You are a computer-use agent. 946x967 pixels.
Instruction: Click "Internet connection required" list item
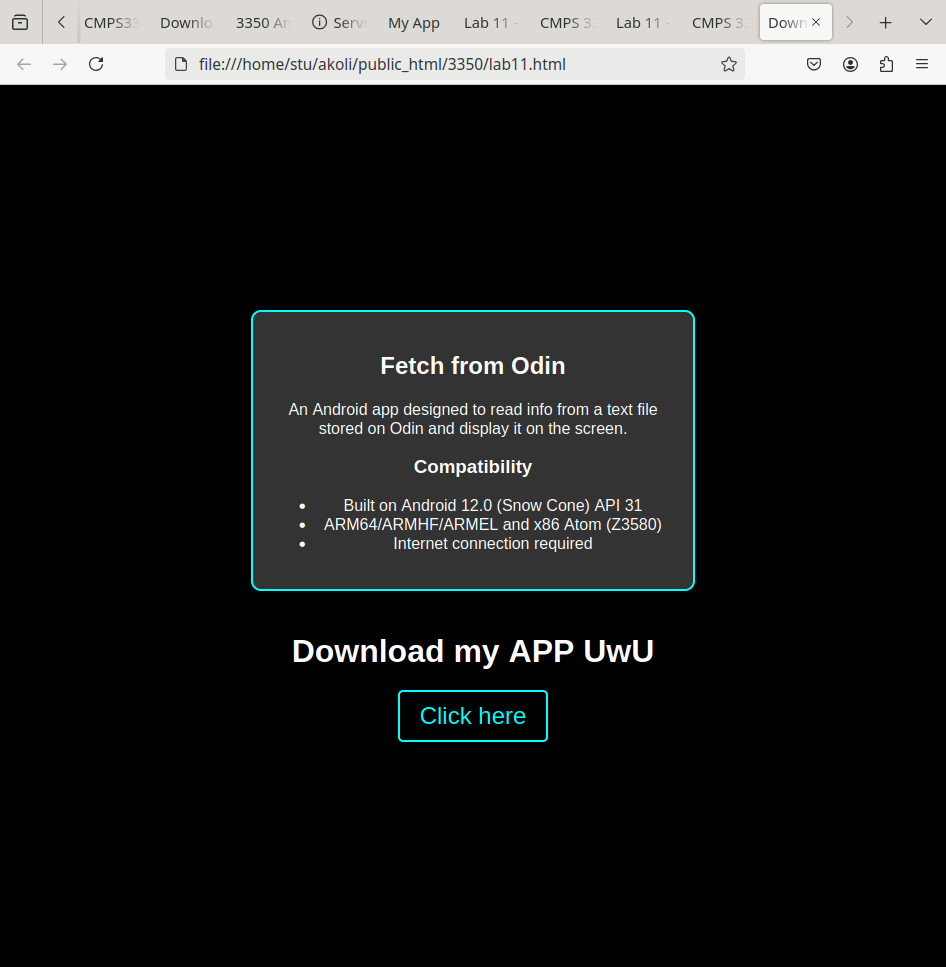point(493,544)
